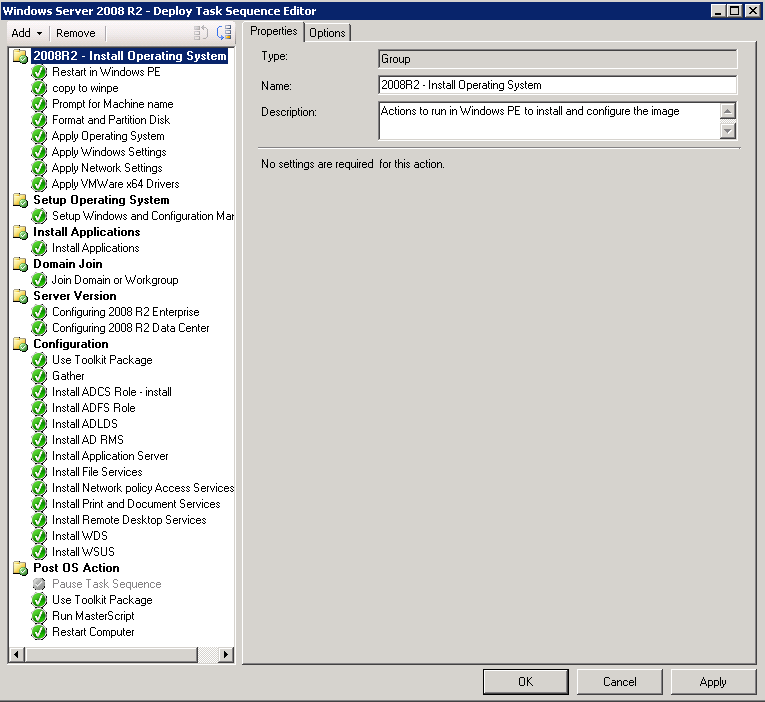765x702 pixels.
Task: Click the green check icon beside Restart in Windows PE
Action: pos(39,72)
